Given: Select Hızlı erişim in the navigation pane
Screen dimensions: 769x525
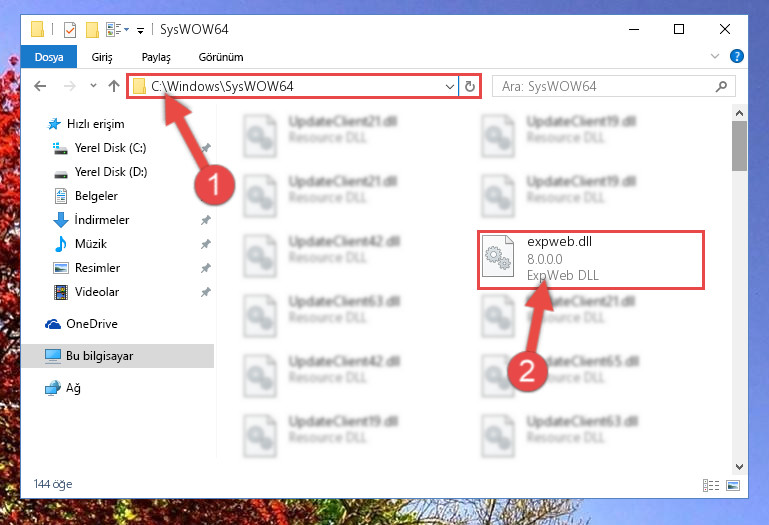Looking at the screenshot, I should click(95, 124).
